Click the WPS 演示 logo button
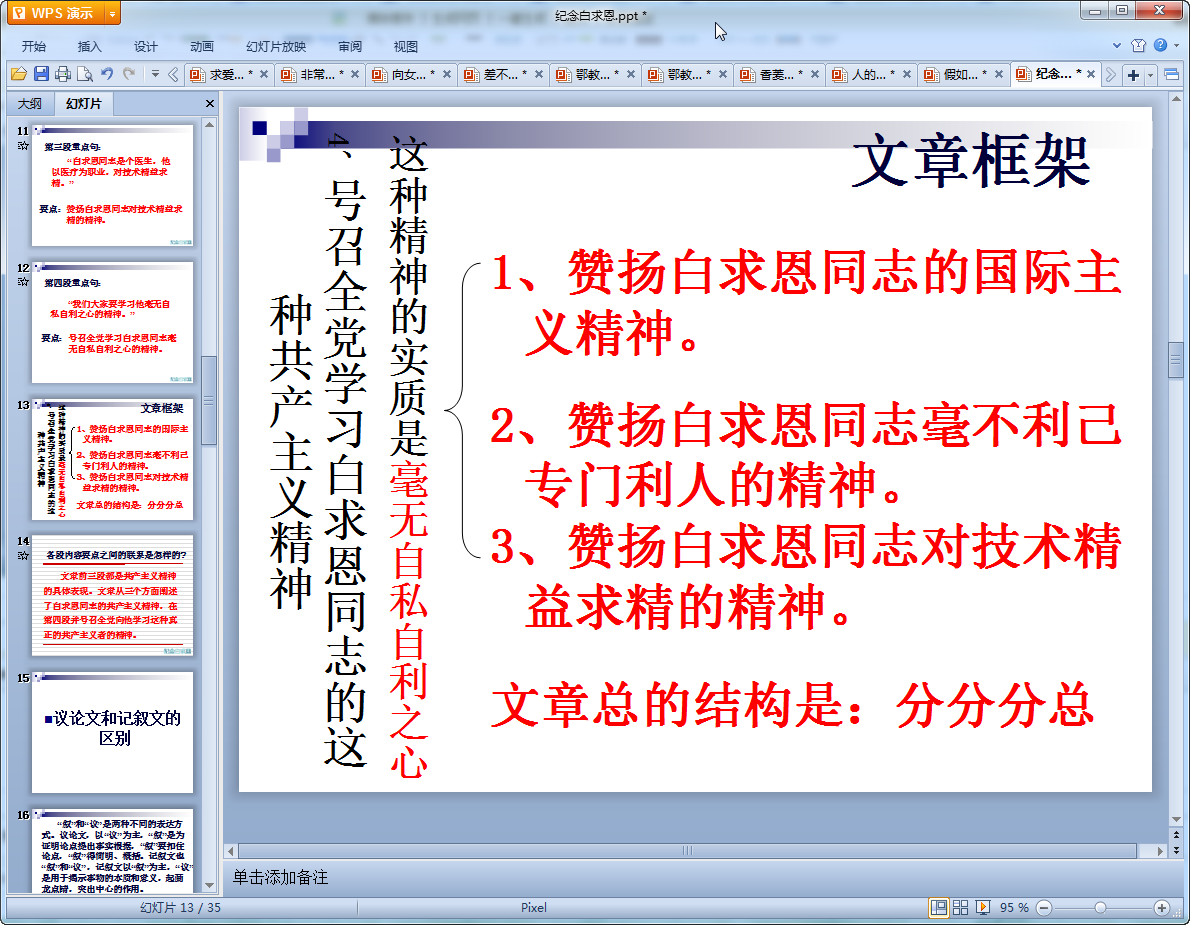Screen dimensions: 1190x925 pyautogui.click(x=55, y=14)
